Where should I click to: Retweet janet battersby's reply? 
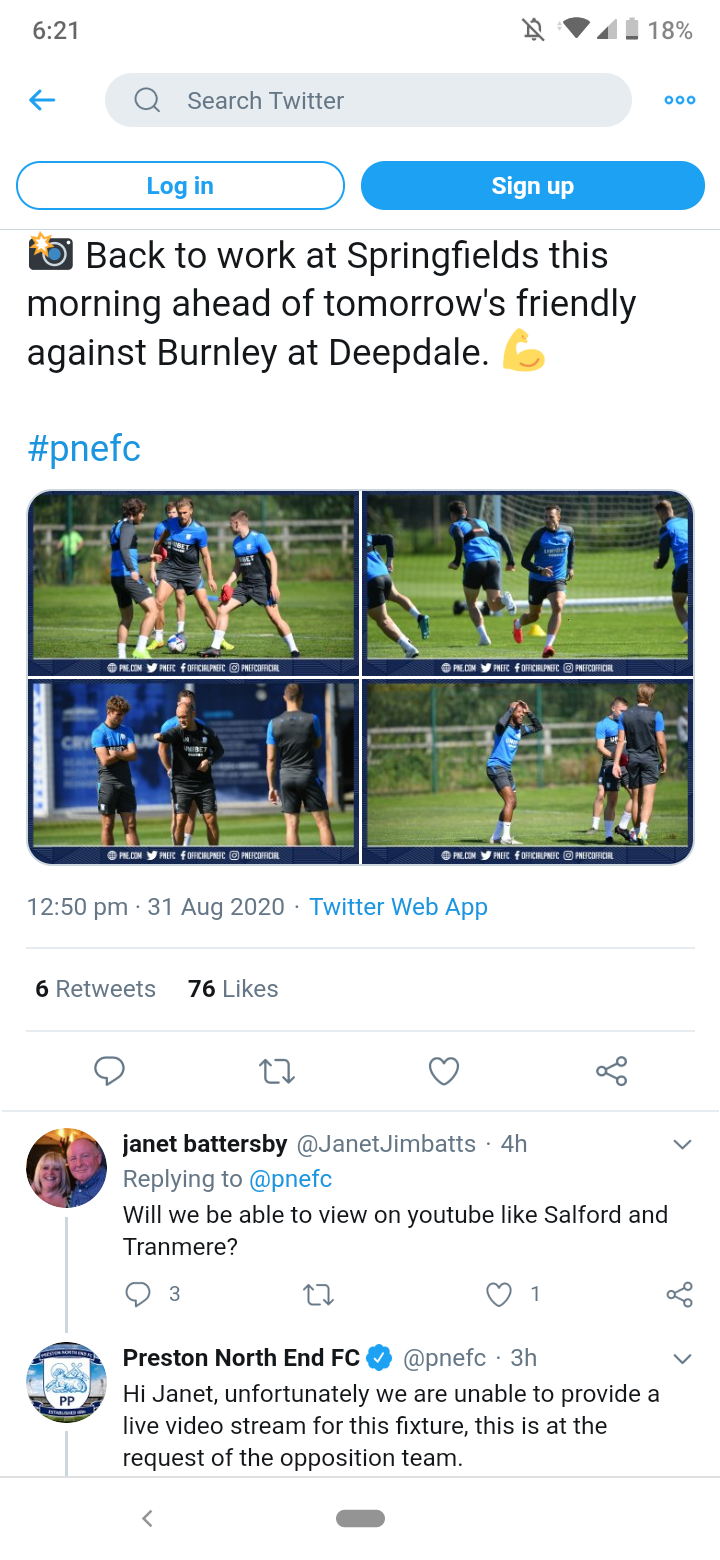click(318, 1295)
